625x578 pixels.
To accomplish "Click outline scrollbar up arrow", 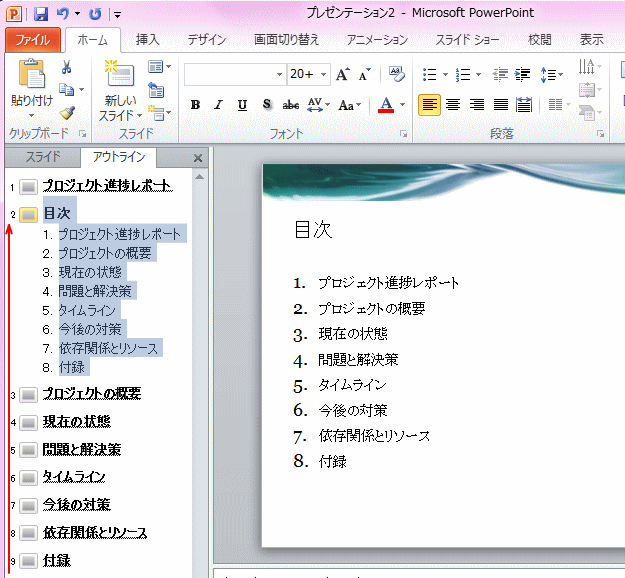I will (199, 177).
